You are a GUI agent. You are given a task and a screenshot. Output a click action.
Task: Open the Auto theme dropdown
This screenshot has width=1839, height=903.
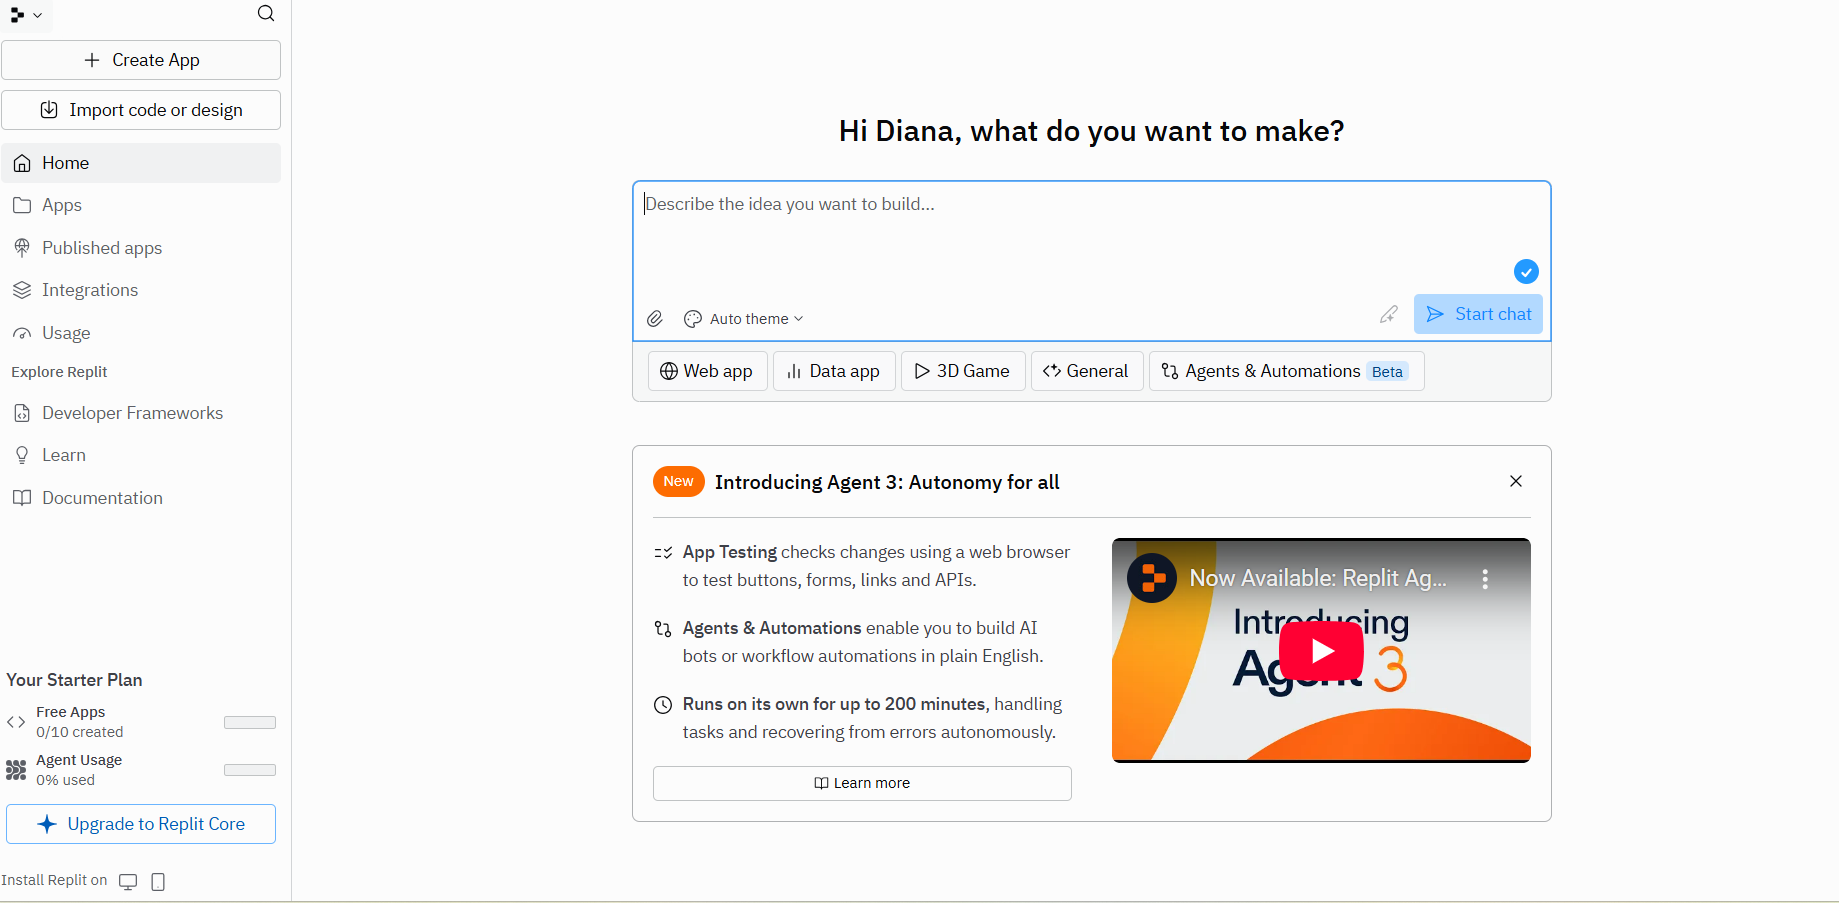[x=744, y=319]
